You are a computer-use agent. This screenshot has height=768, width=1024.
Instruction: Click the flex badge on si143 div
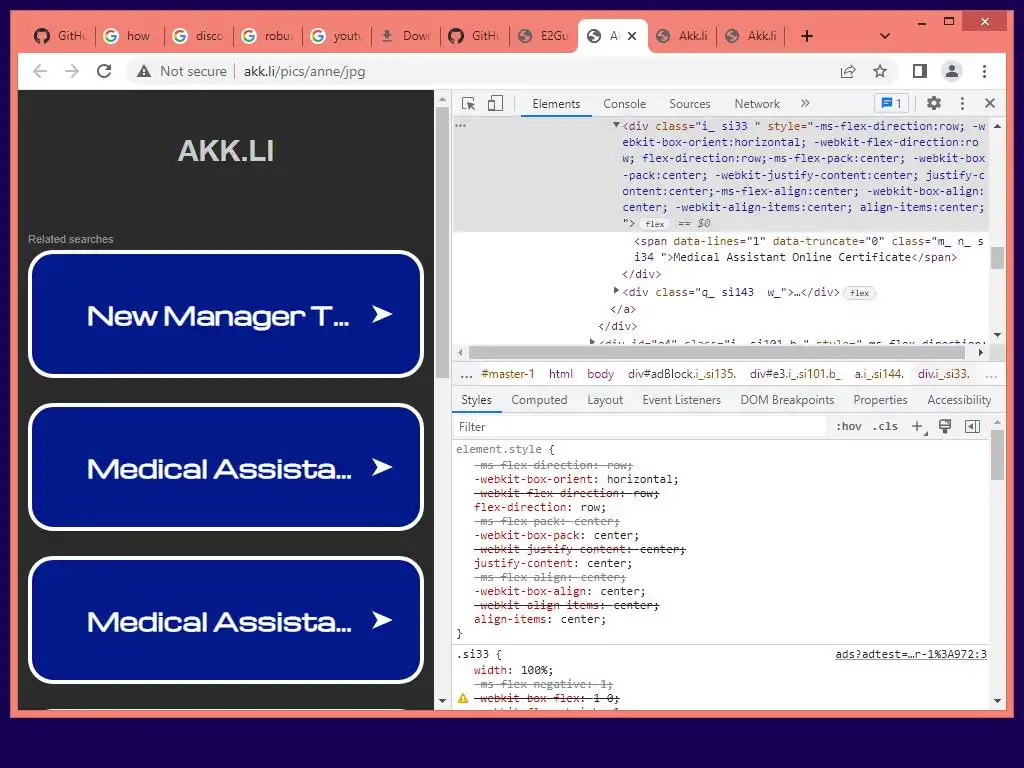(859, 293)
